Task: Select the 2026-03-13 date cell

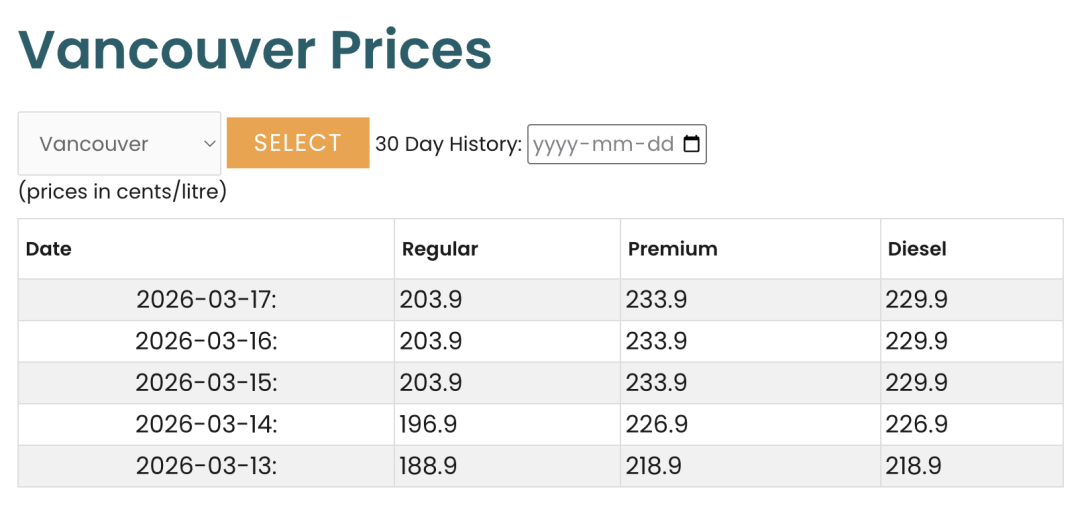Action: coord(206,466)
